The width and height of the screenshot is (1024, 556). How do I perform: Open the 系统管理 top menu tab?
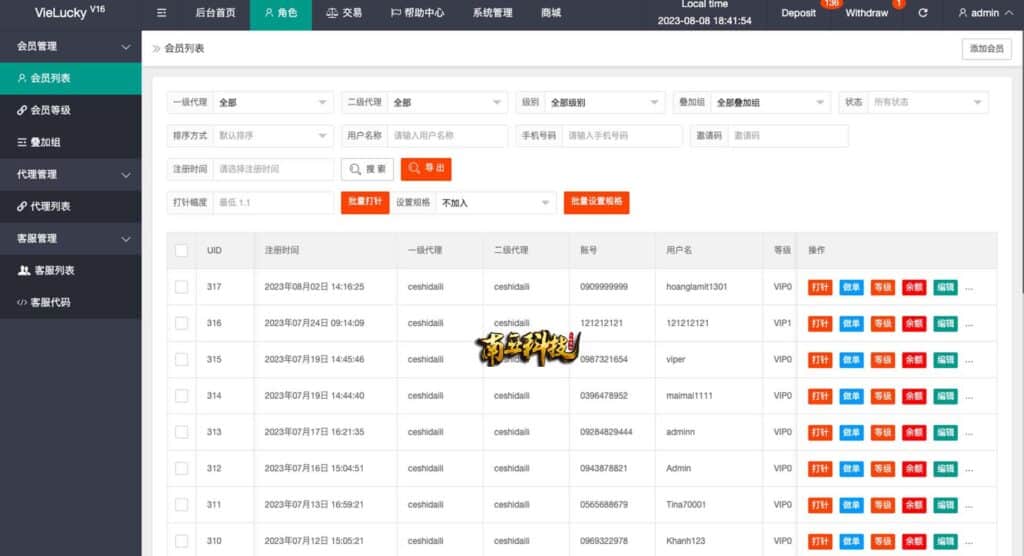(x=492, y=12)
